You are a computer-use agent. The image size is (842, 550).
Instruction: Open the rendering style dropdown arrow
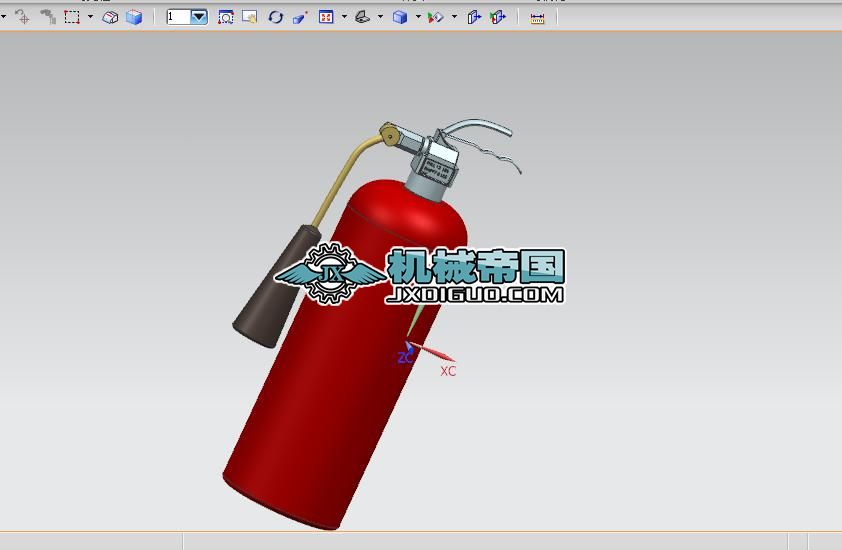418,17
